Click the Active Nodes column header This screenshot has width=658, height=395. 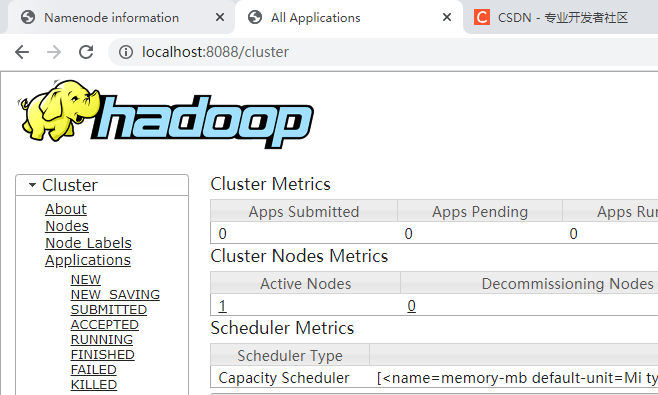306,283
